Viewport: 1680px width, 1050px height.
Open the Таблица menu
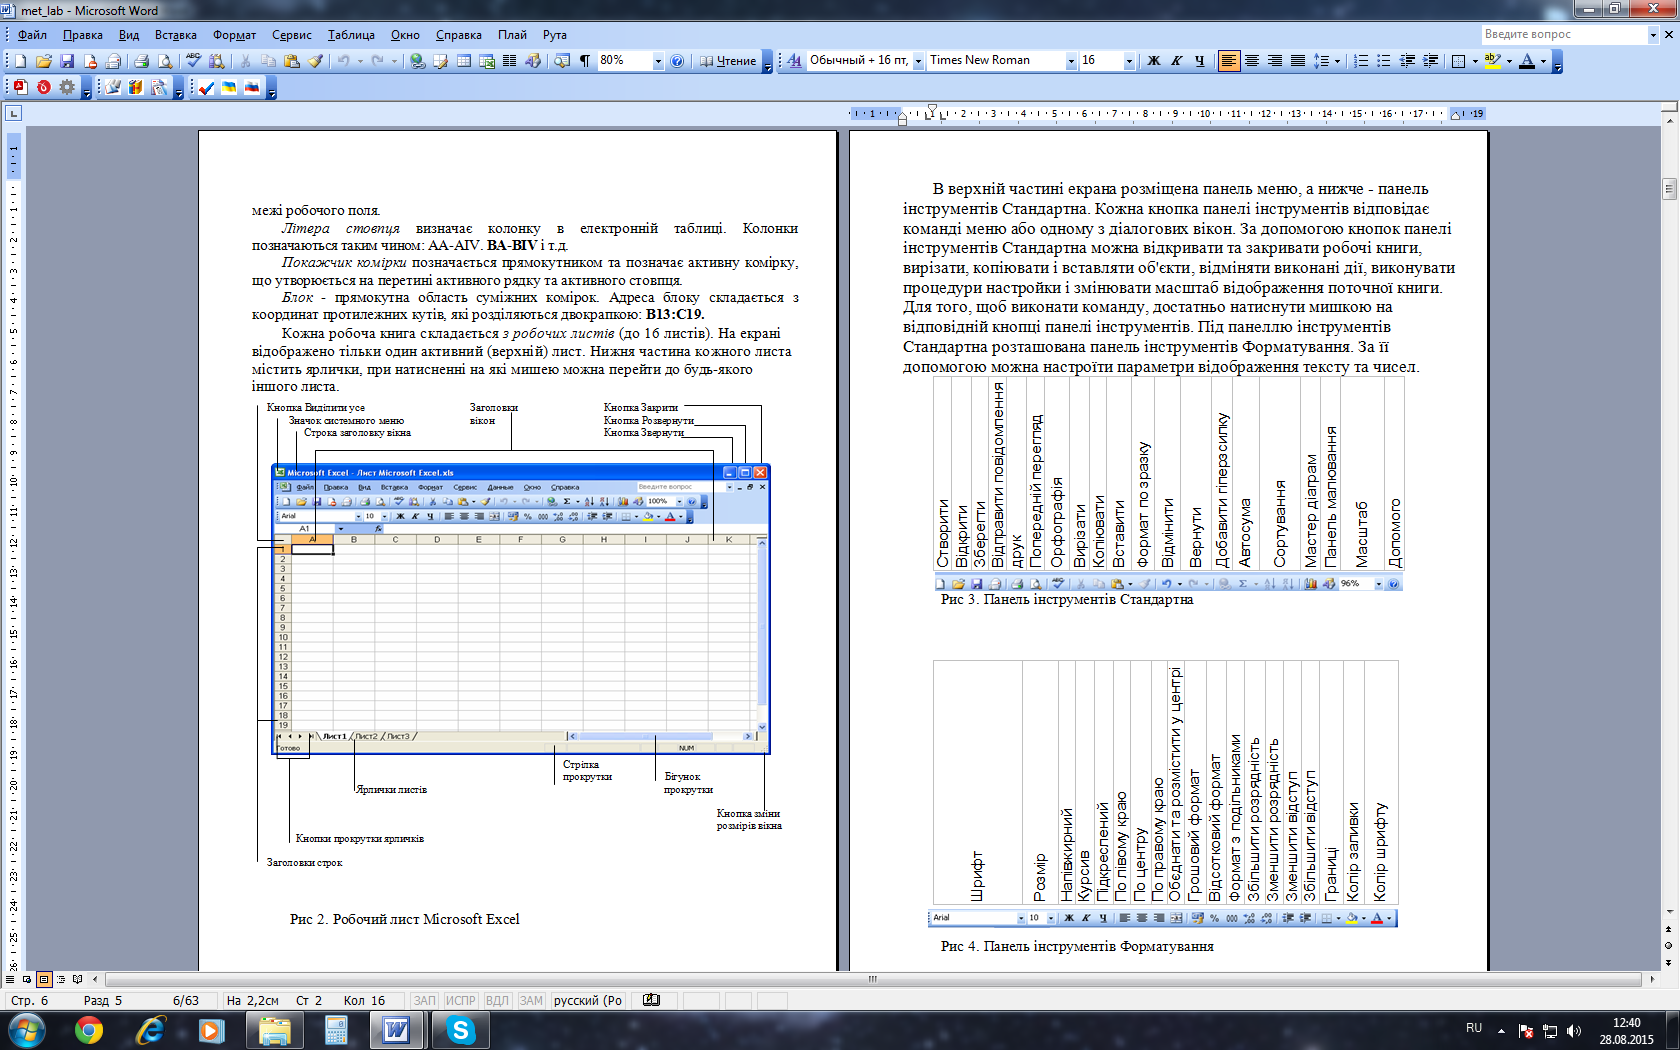click(351, 35)
